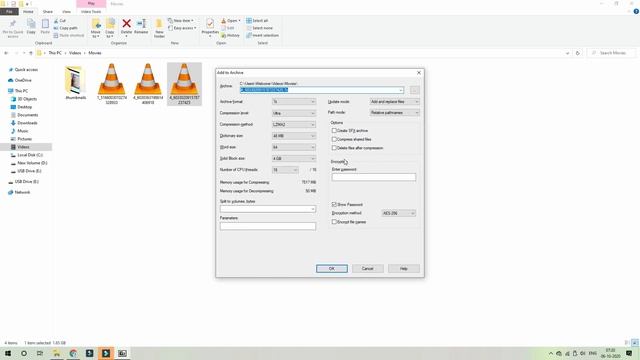Click Videos in the address breadcrumb
640x360 pixels.
coord(75,53)
